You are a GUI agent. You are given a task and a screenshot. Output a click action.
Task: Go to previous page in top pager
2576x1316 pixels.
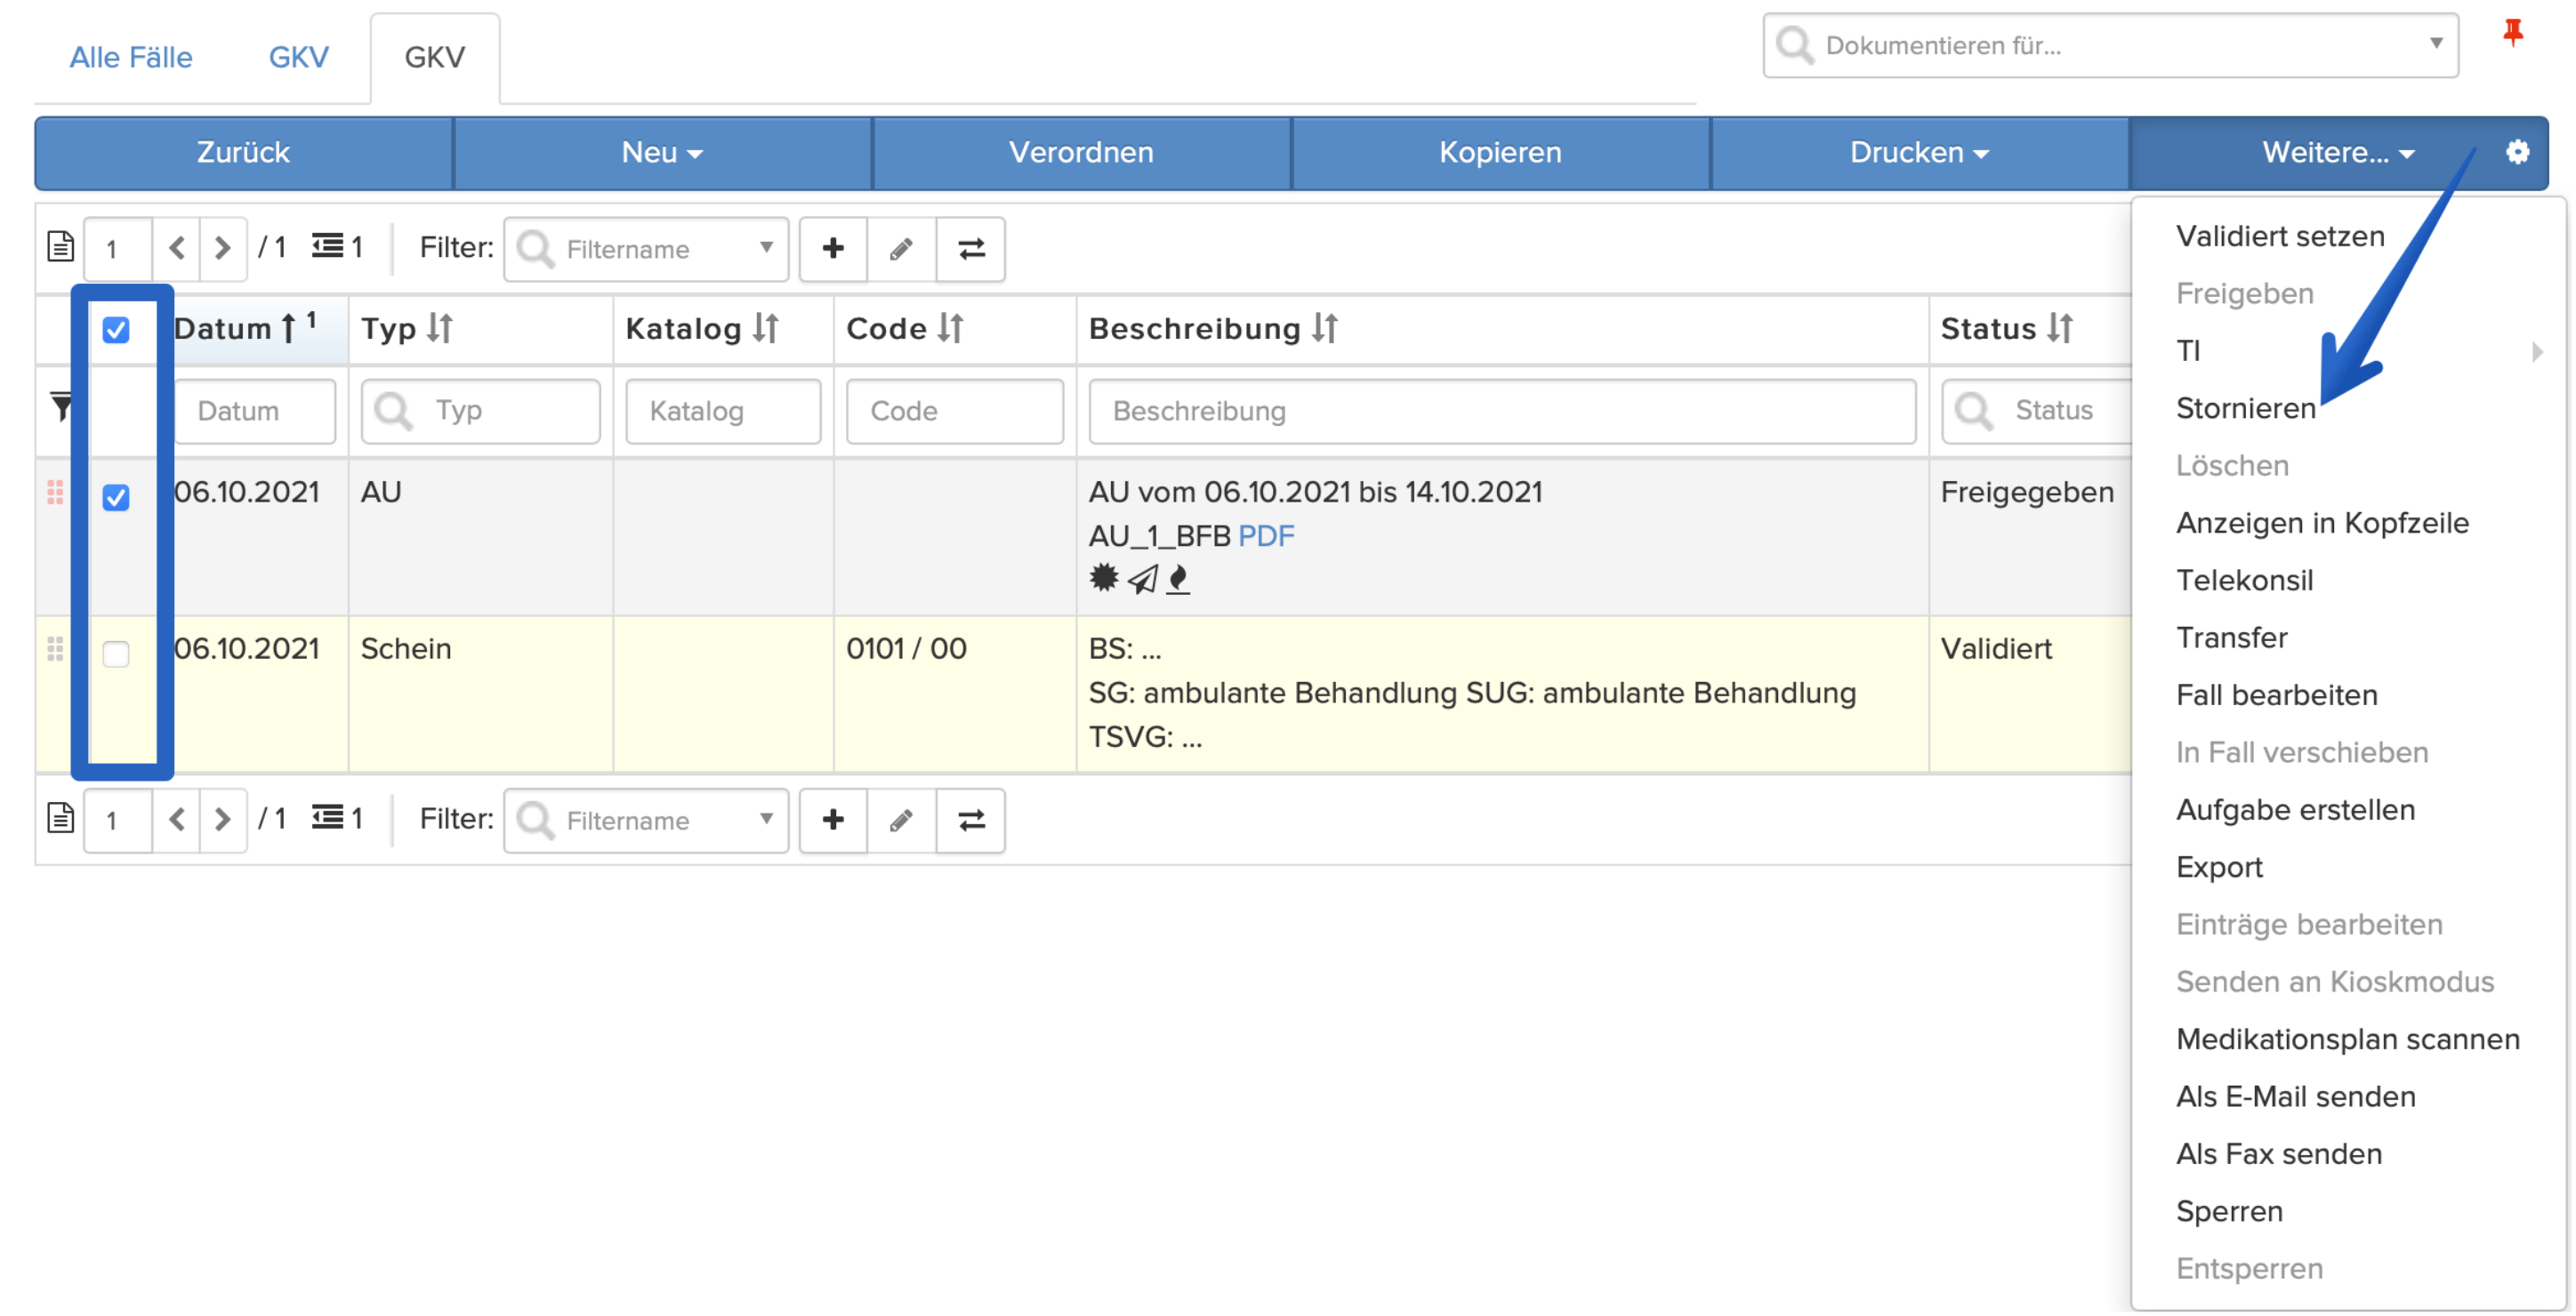[x=177, y=248]
